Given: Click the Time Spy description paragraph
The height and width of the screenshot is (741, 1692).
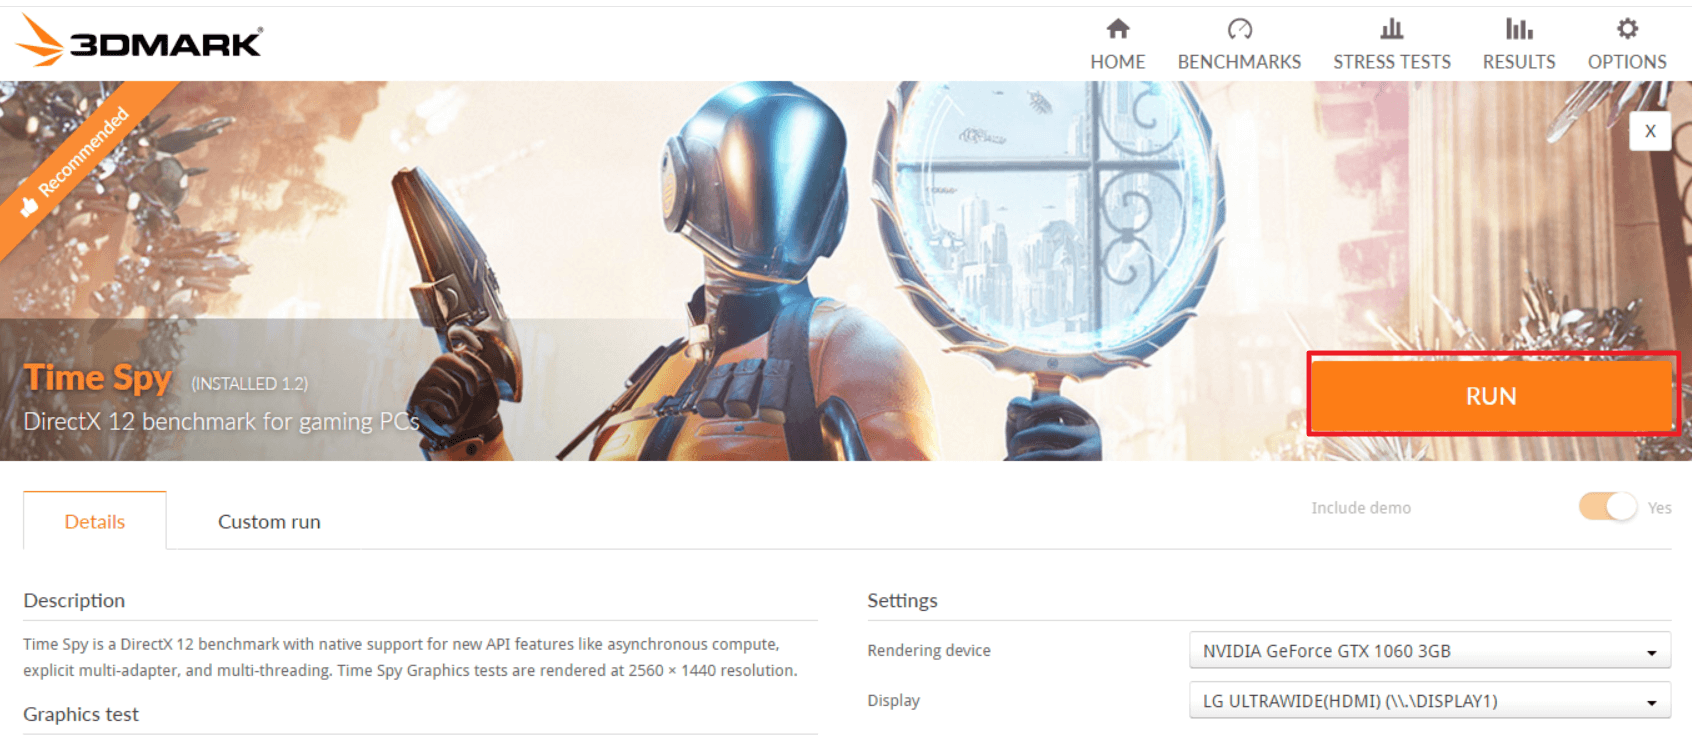Looking at the screenshot, I should click(410, 657).
